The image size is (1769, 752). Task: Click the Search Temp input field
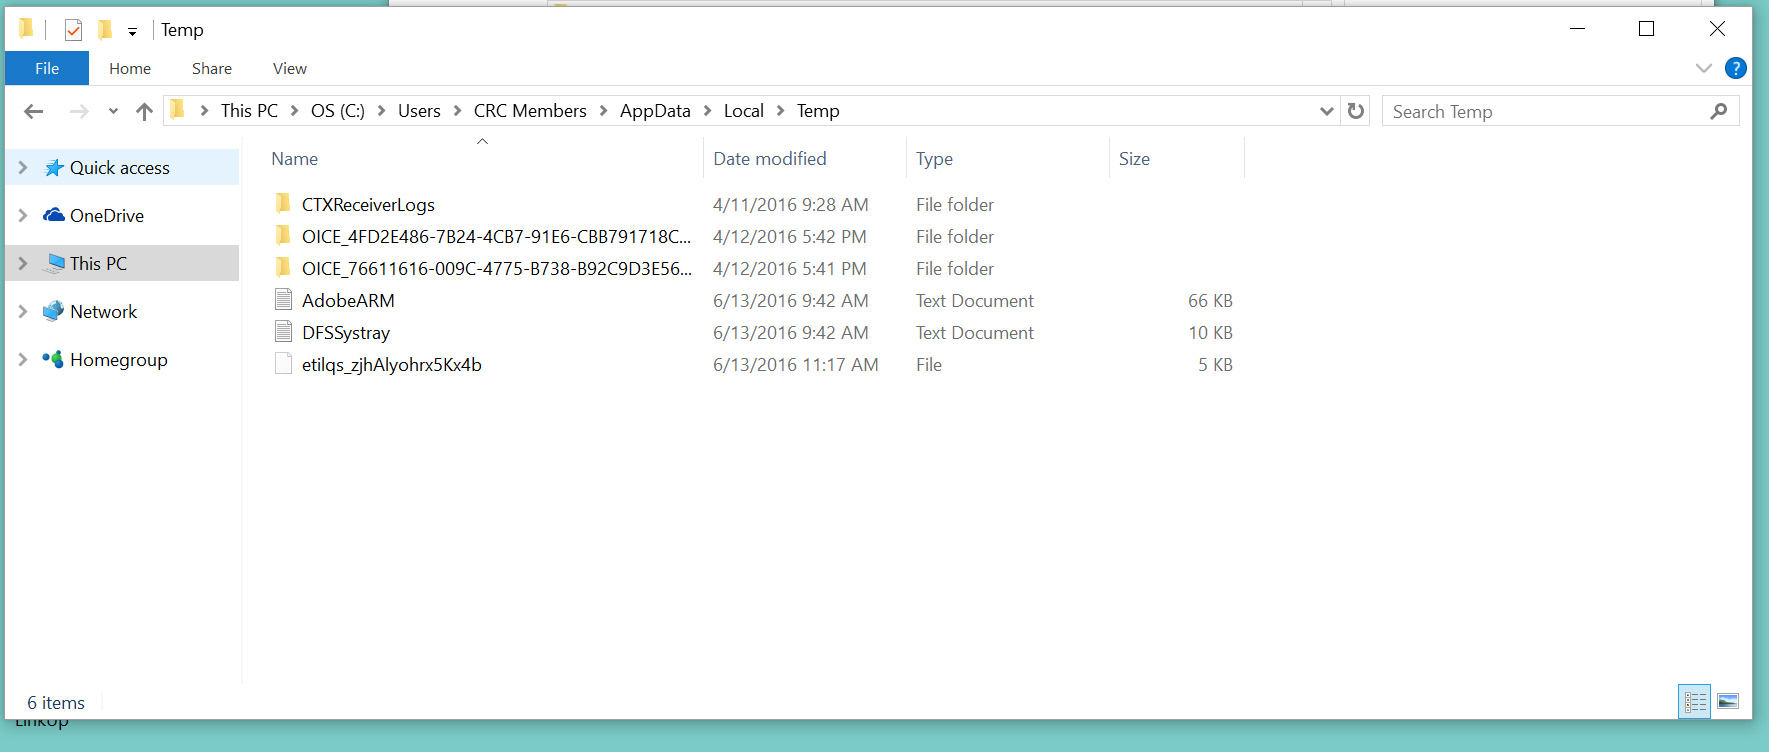point(1545,111)
